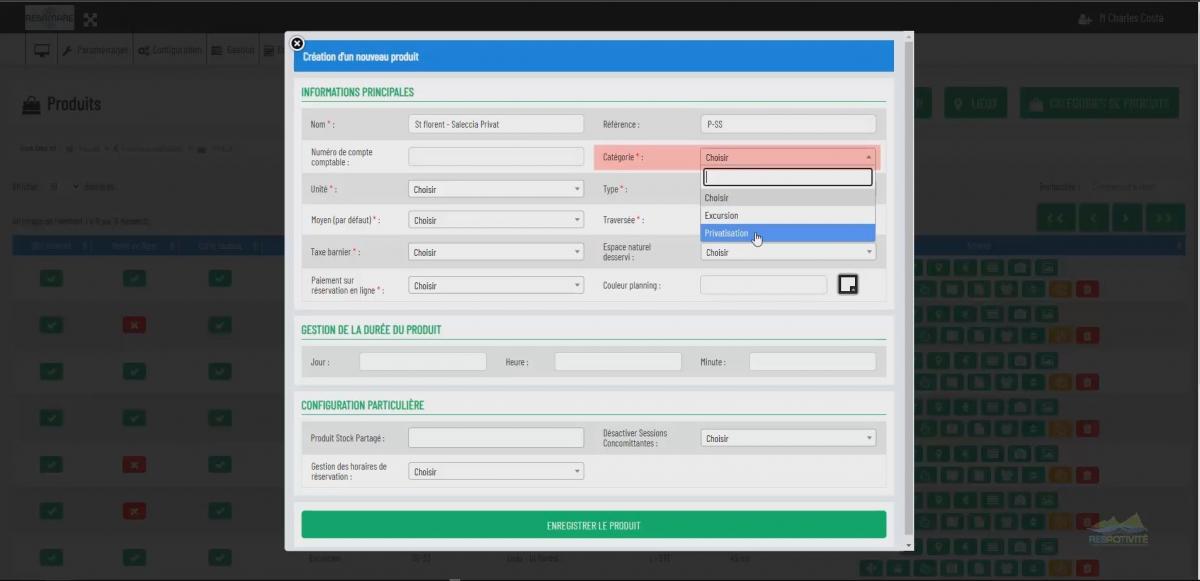Pick the Choisir option in the open list

[788, 198]
